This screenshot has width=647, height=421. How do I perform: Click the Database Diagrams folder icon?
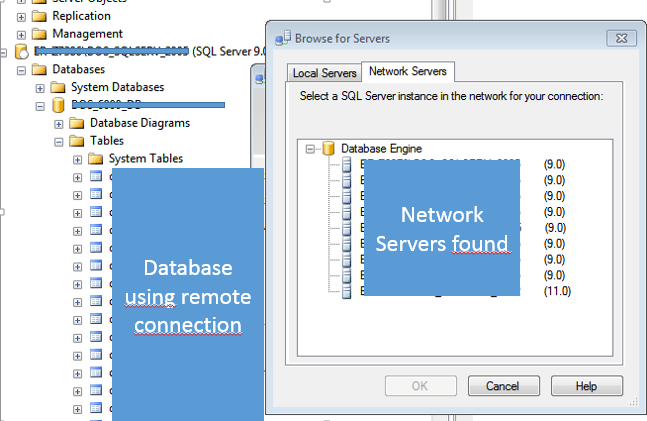point(76,123)
